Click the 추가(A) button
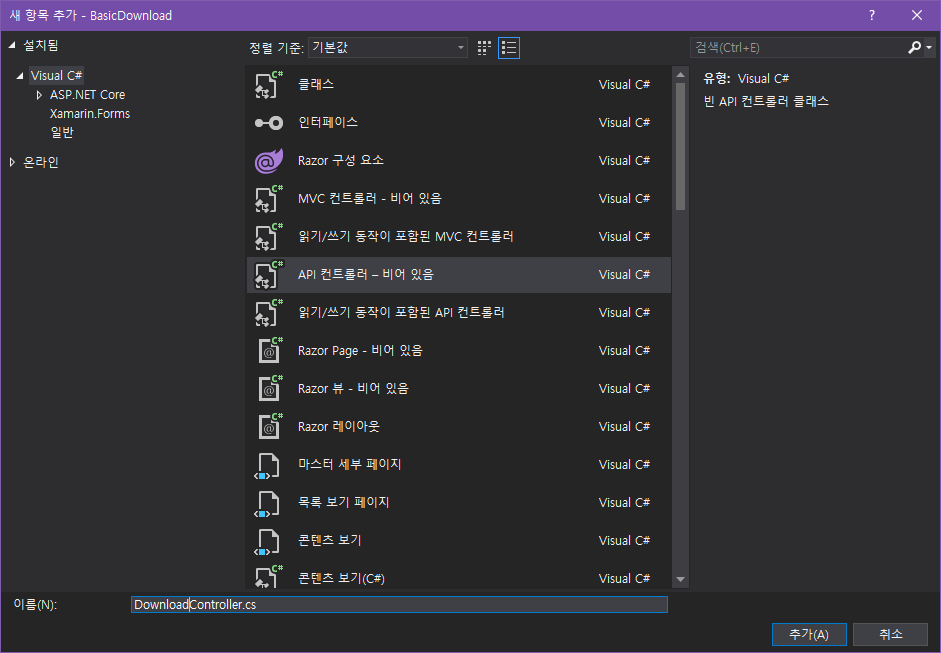The width and height of the screenshot is (941, 653). (x=808, y=634)
